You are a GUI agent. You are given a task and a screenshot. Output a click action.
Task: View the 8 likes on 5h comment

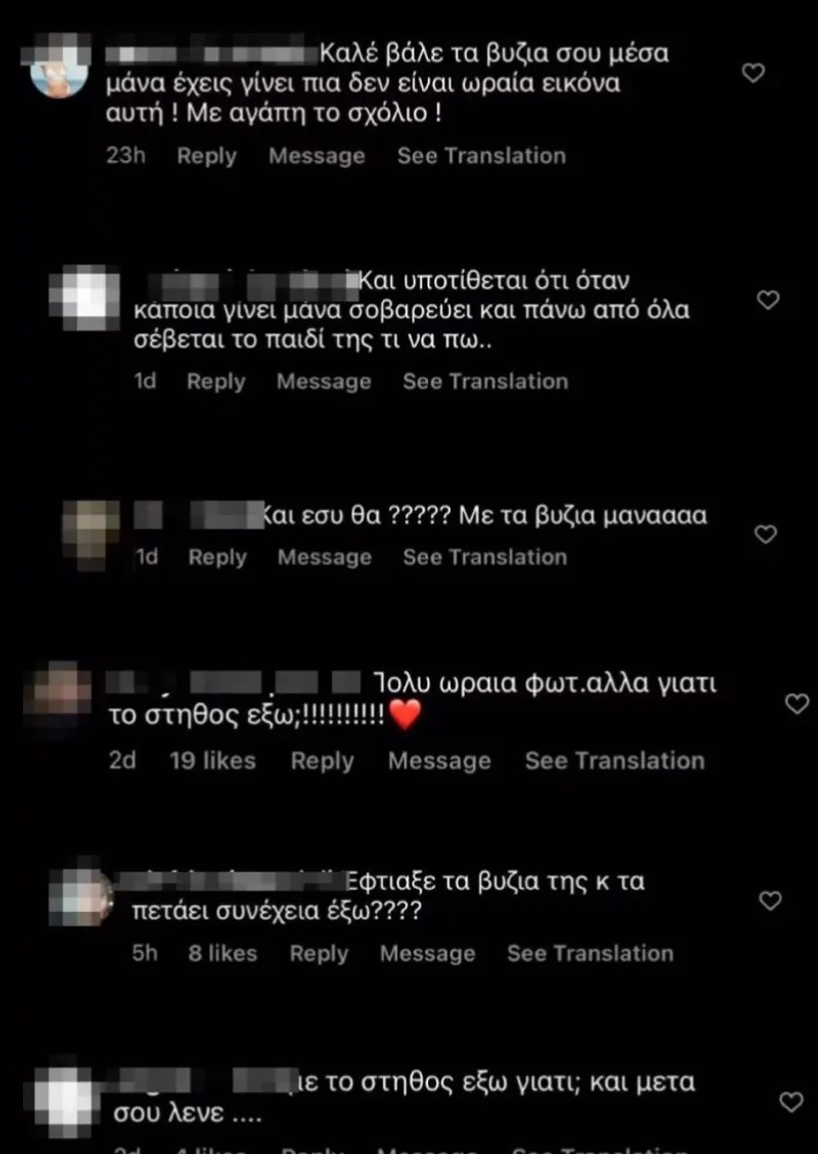(222, 953)
